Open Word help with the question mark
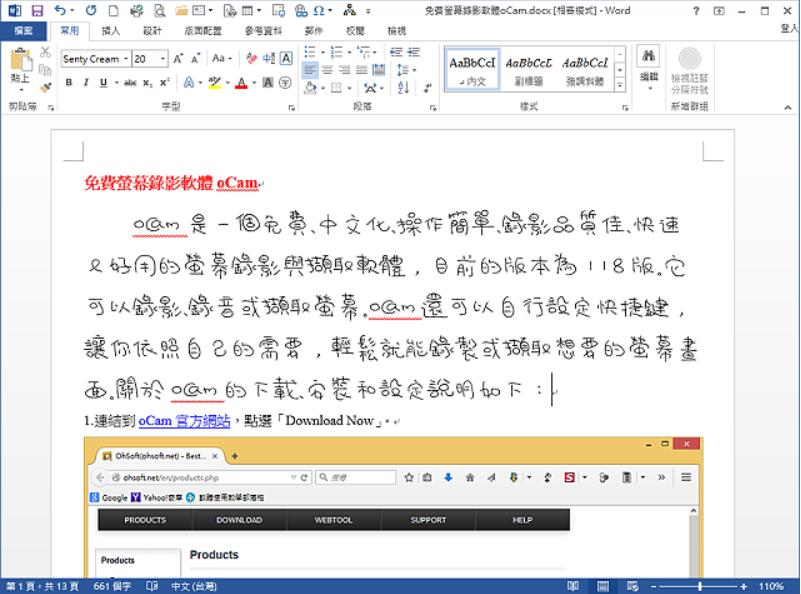Image resolution: width=801 pixels, height=594 pixels. click(x=696, y=10)
